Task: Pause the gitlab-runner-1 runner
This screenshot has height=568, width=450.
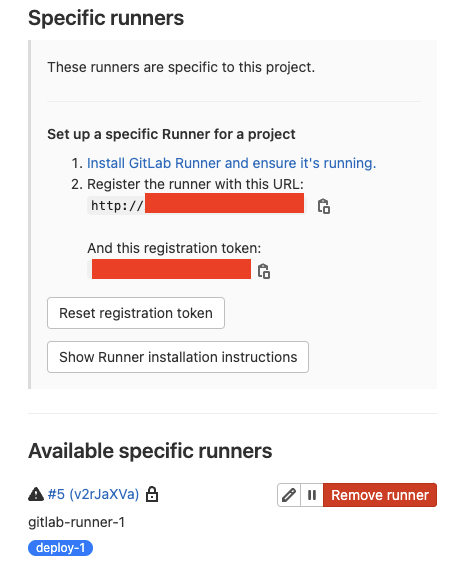Action: [x=312, y=495]
